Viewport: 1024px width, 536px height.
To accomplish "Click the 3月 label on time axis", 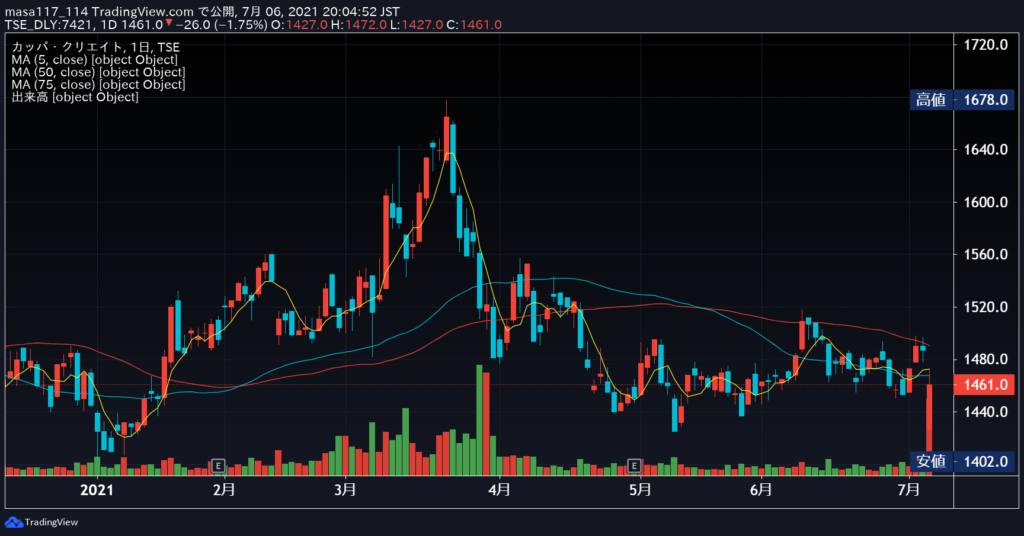I will click(345, 490).
